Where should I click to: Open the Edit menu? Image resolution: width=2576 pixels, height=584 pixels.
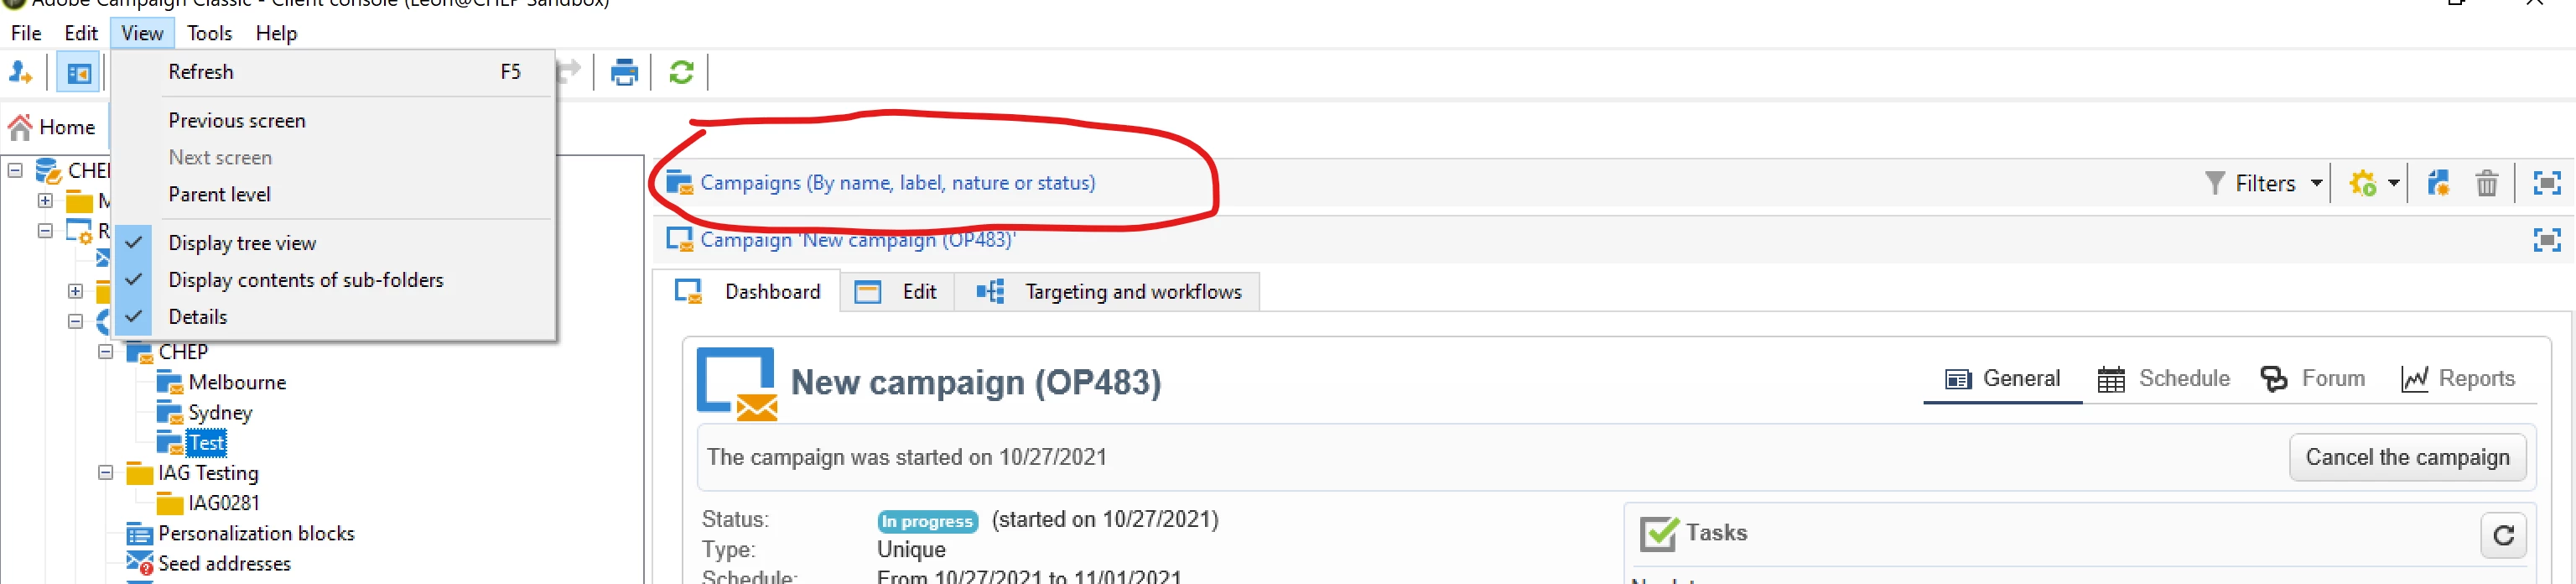coord(81,33)
